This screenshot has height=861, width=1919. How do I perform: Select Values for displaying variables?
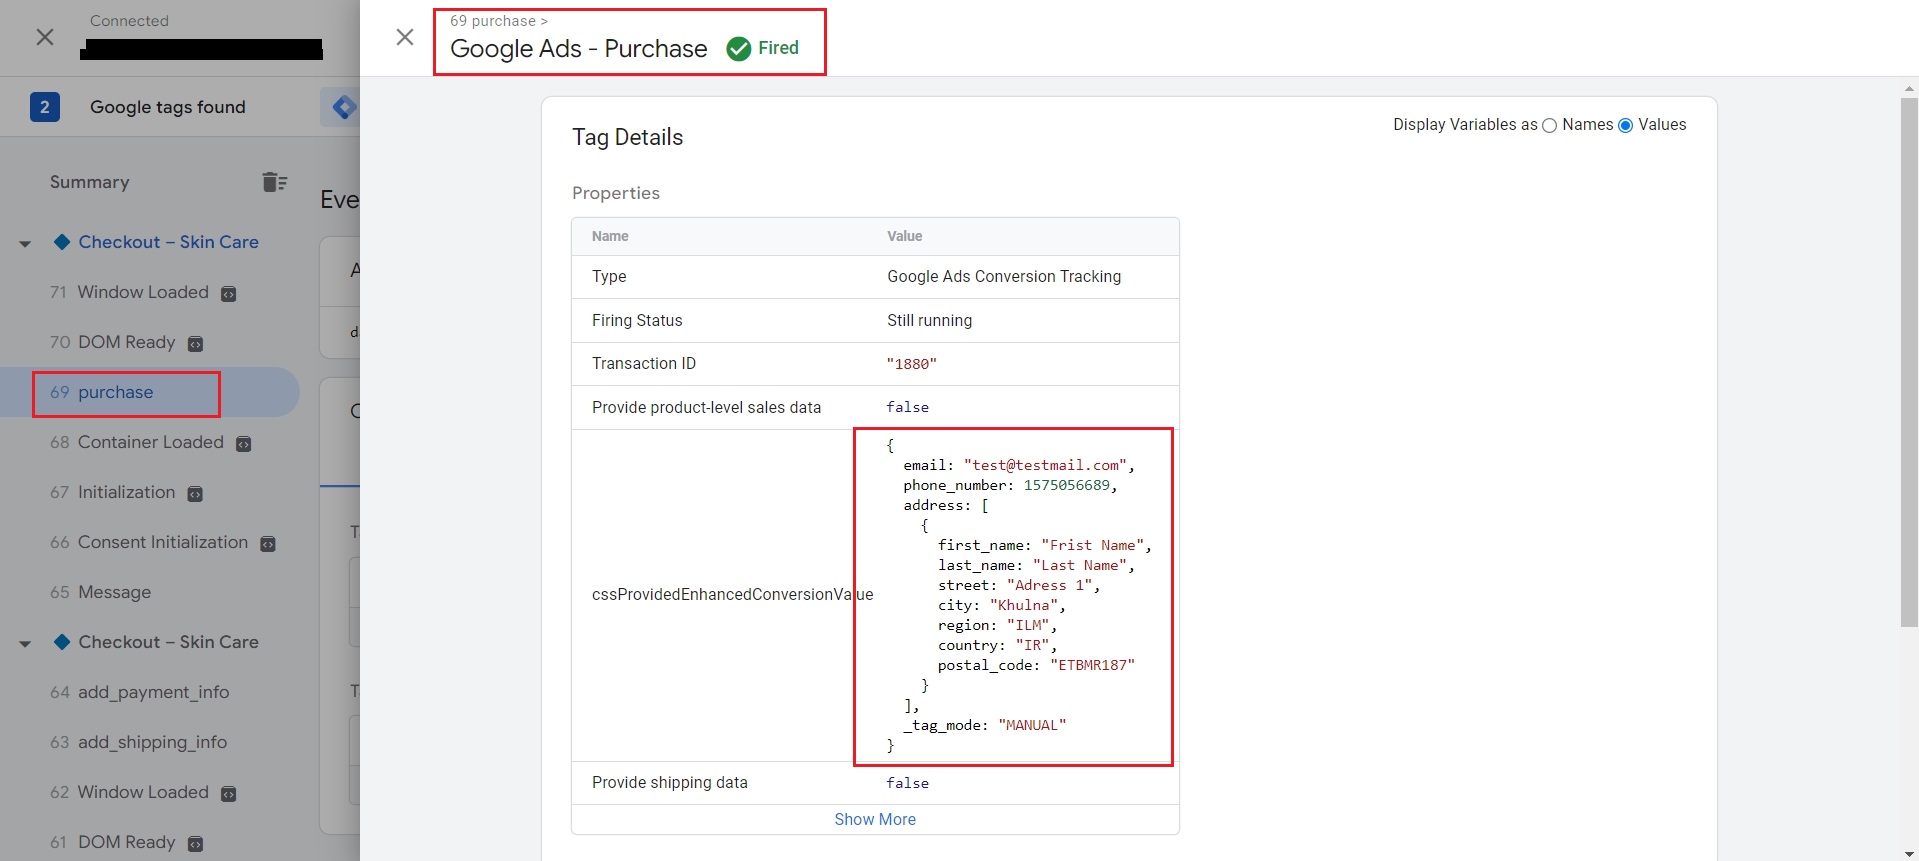click(1626, 125)
